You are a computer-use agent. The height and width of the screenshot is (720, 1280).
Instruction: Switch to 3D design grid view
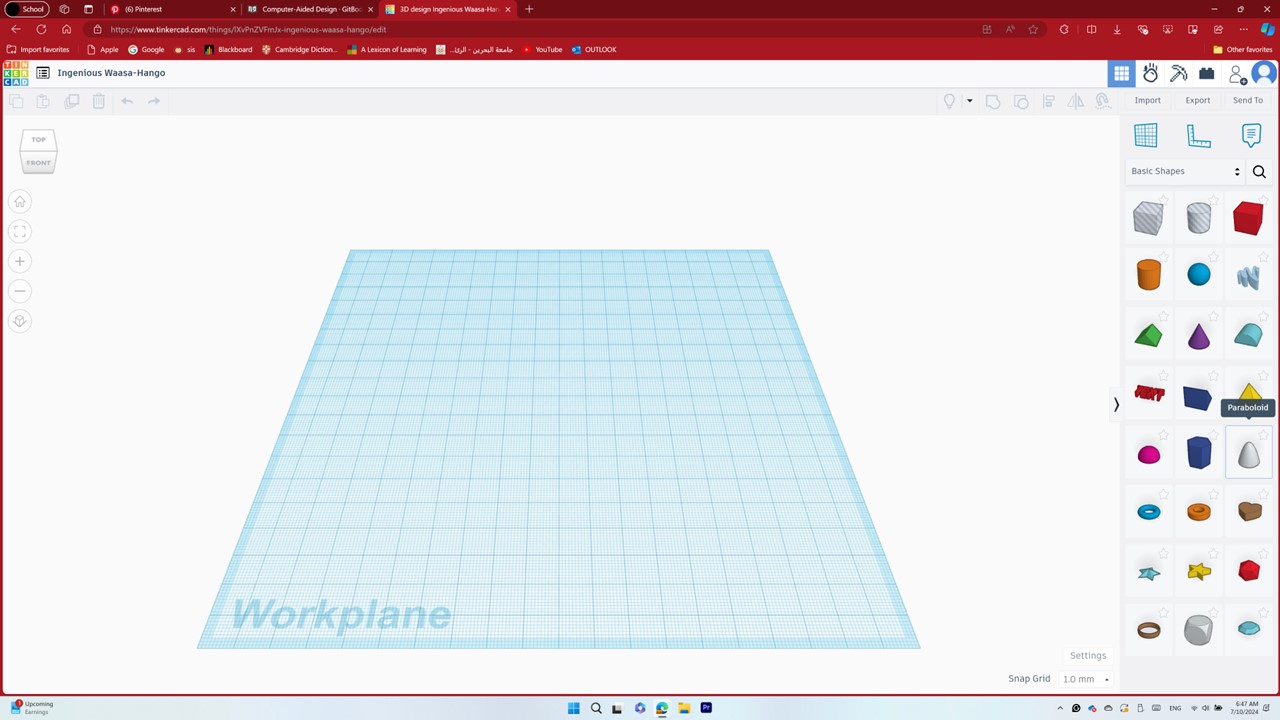pyautogui.click(x=1121, y=73)
